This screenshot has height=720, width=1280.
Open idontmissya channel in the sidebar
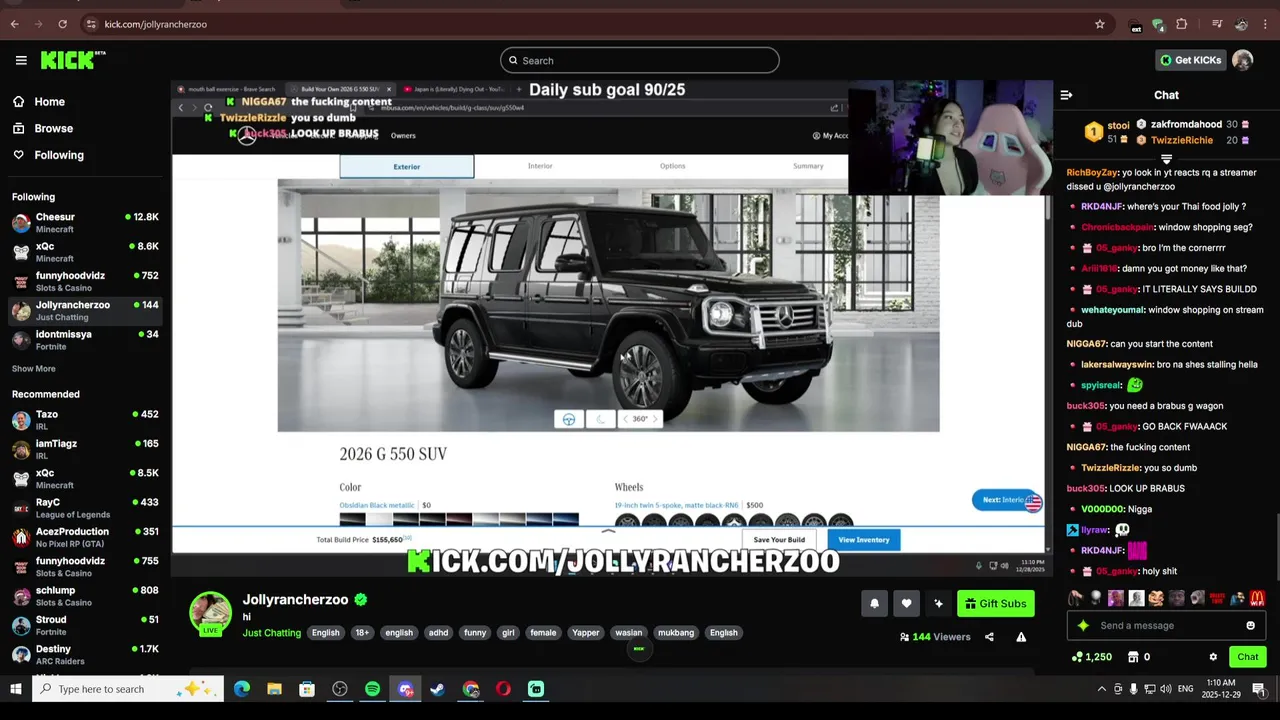tap(85, 340)
